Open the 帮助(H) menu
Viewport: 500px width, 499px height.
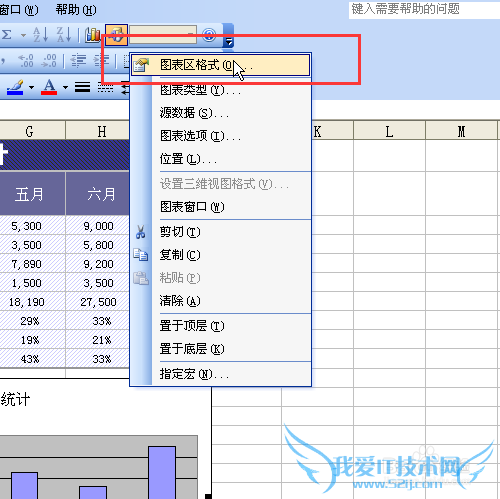pyautogui.click(x=76, y=9)
